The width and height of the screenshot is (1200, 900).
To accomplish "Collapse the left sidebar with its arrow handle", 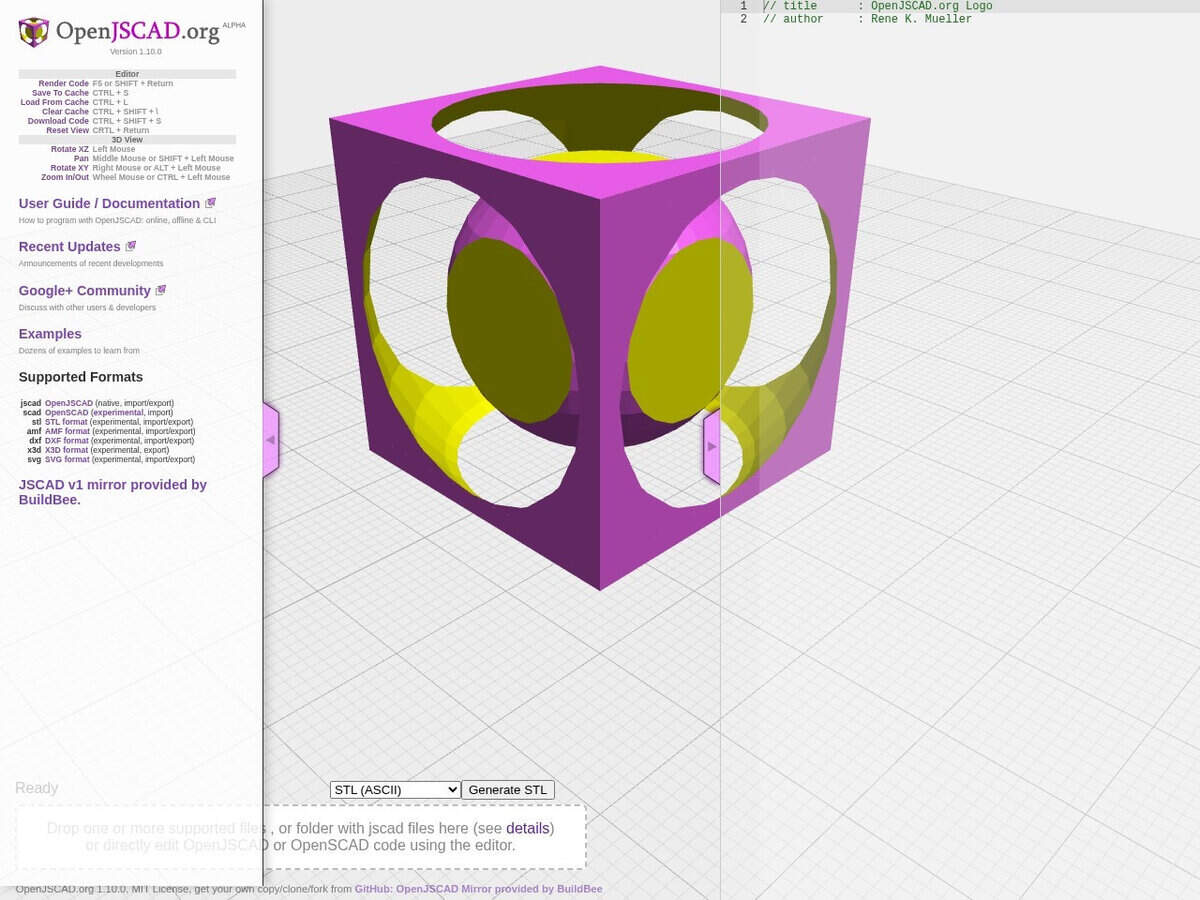I will click(270, 440).
